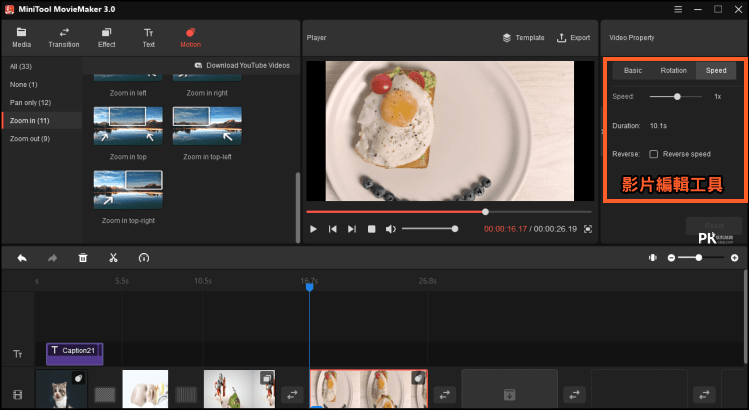
Task: Undo the last action
Action: click(x=22, y=258)
